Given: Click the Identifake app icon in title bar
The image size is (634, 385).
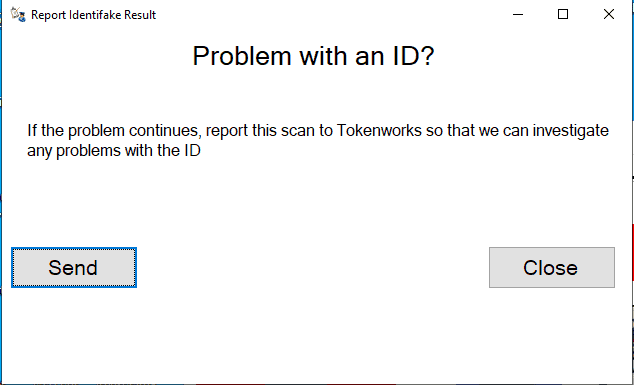Looking at the screenshot, I should pyautogui.click(x=18, y=15).
